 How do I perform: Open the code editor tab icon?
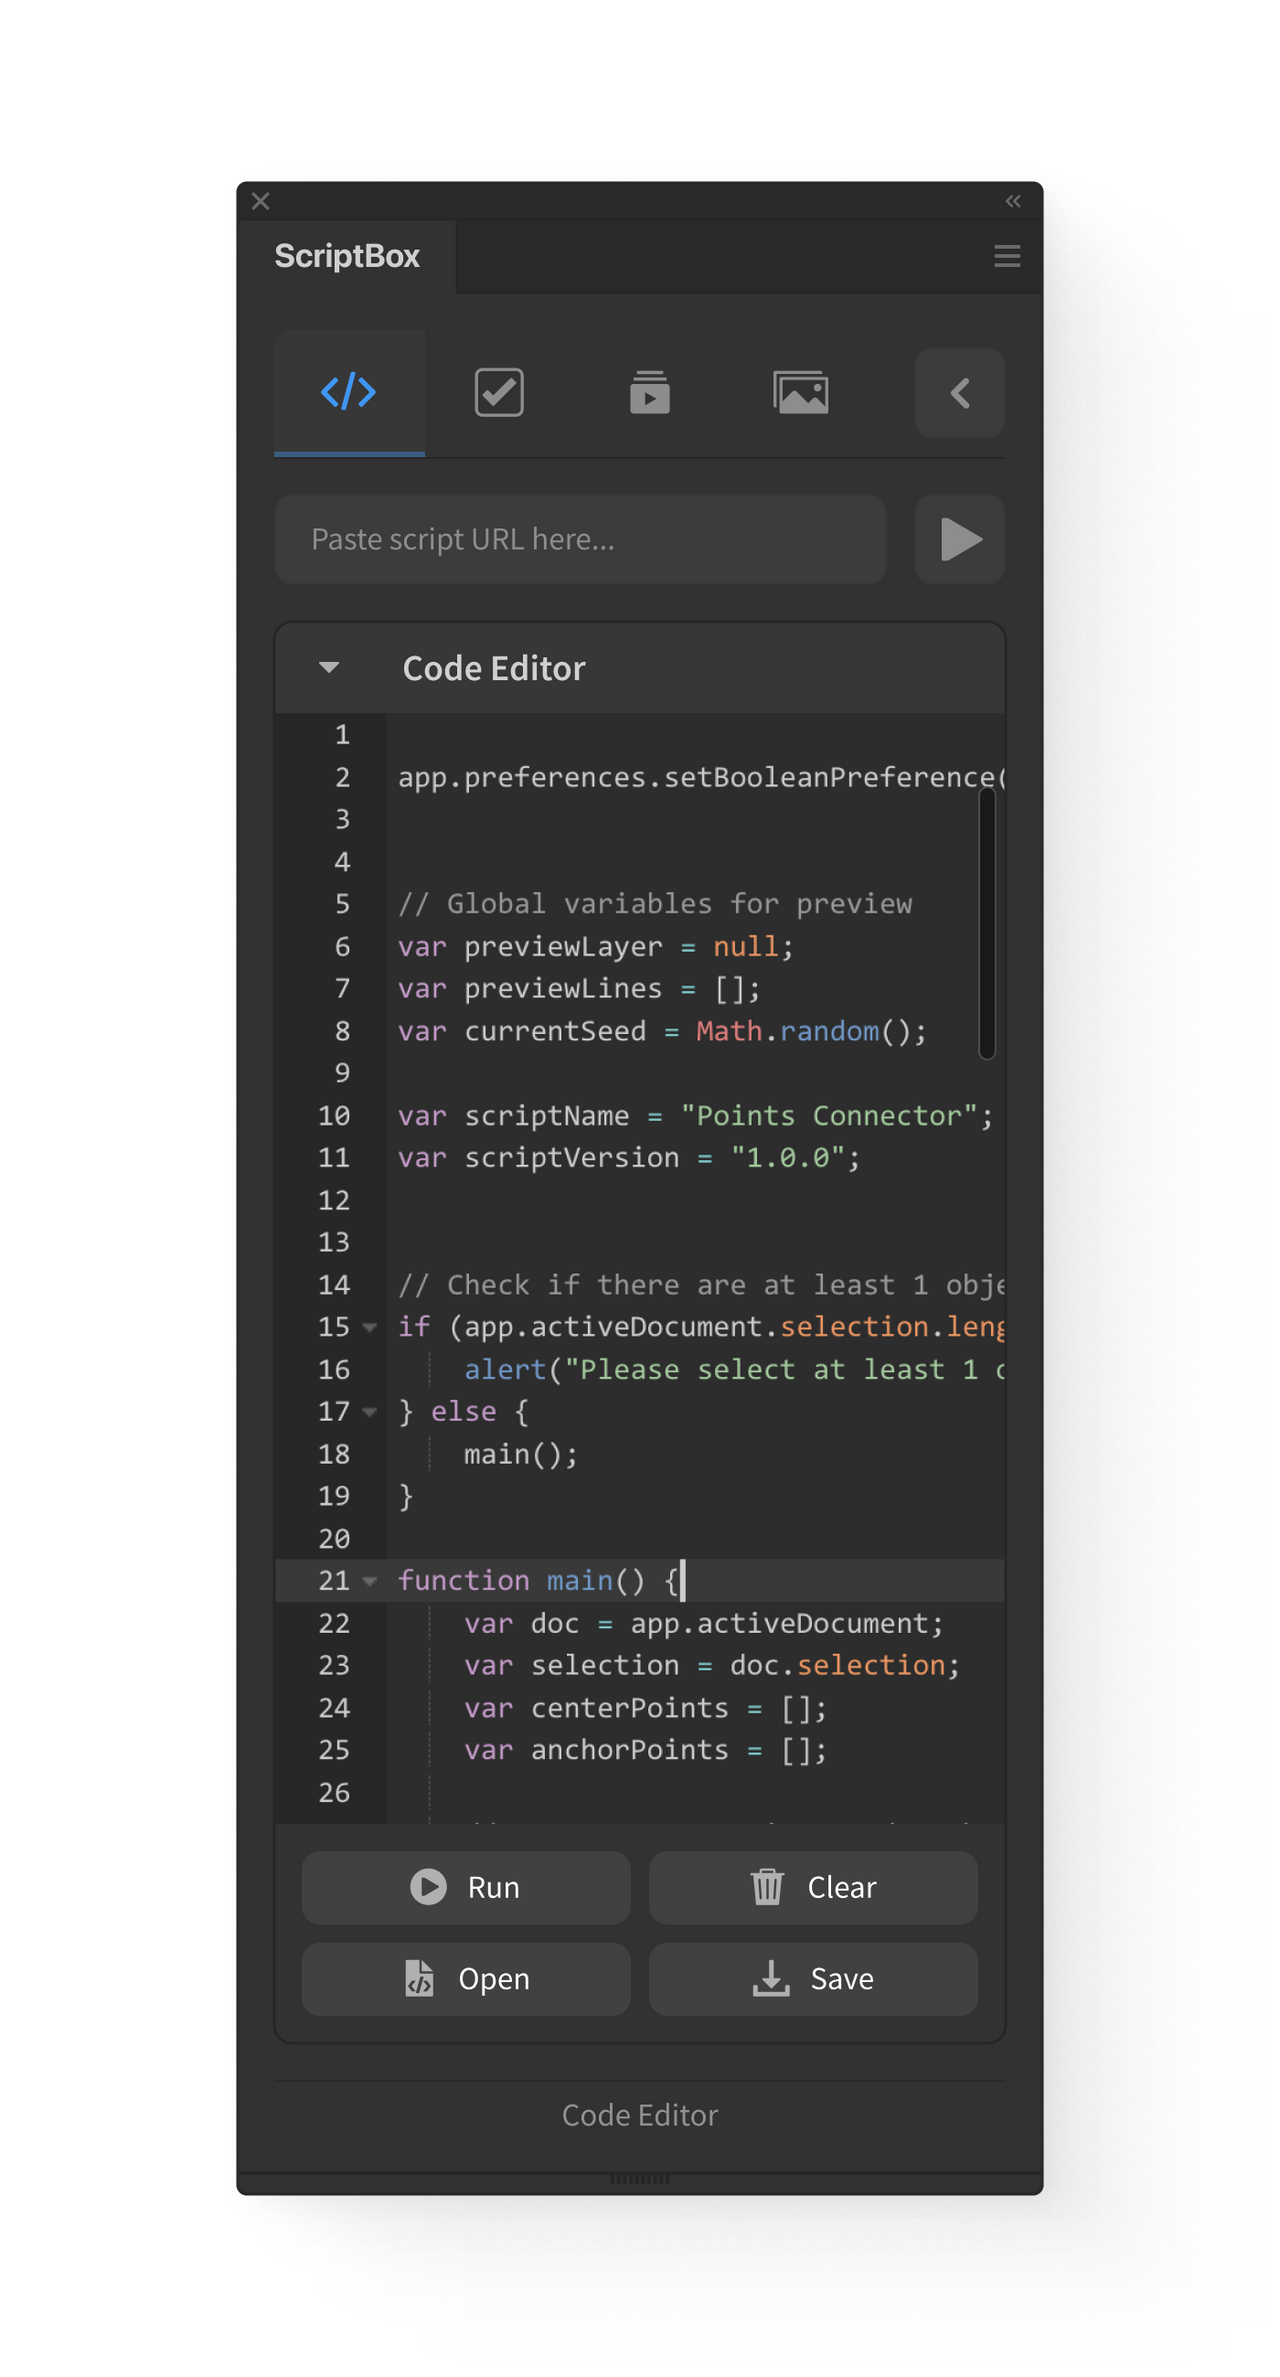(x=349, y=392)
